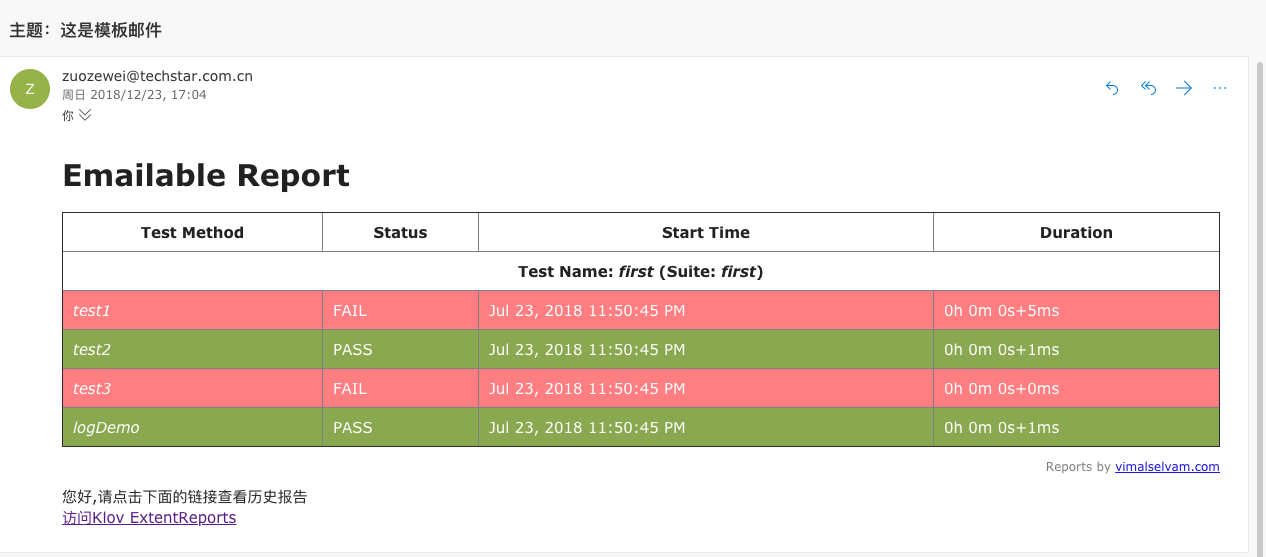This screenshot has width=1266, height=557.
Task: Open the more actions ellipsis menu
Action: (x=1220, y=88)
